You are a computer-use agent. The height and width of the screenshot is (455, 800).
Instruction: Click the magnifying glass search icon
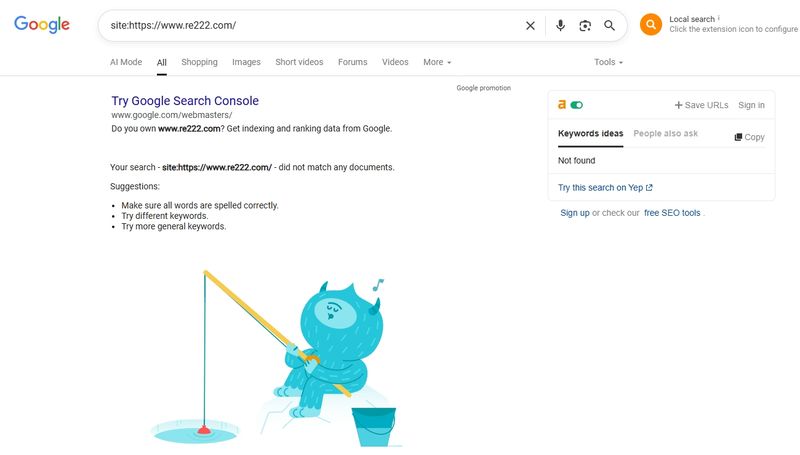609,26
